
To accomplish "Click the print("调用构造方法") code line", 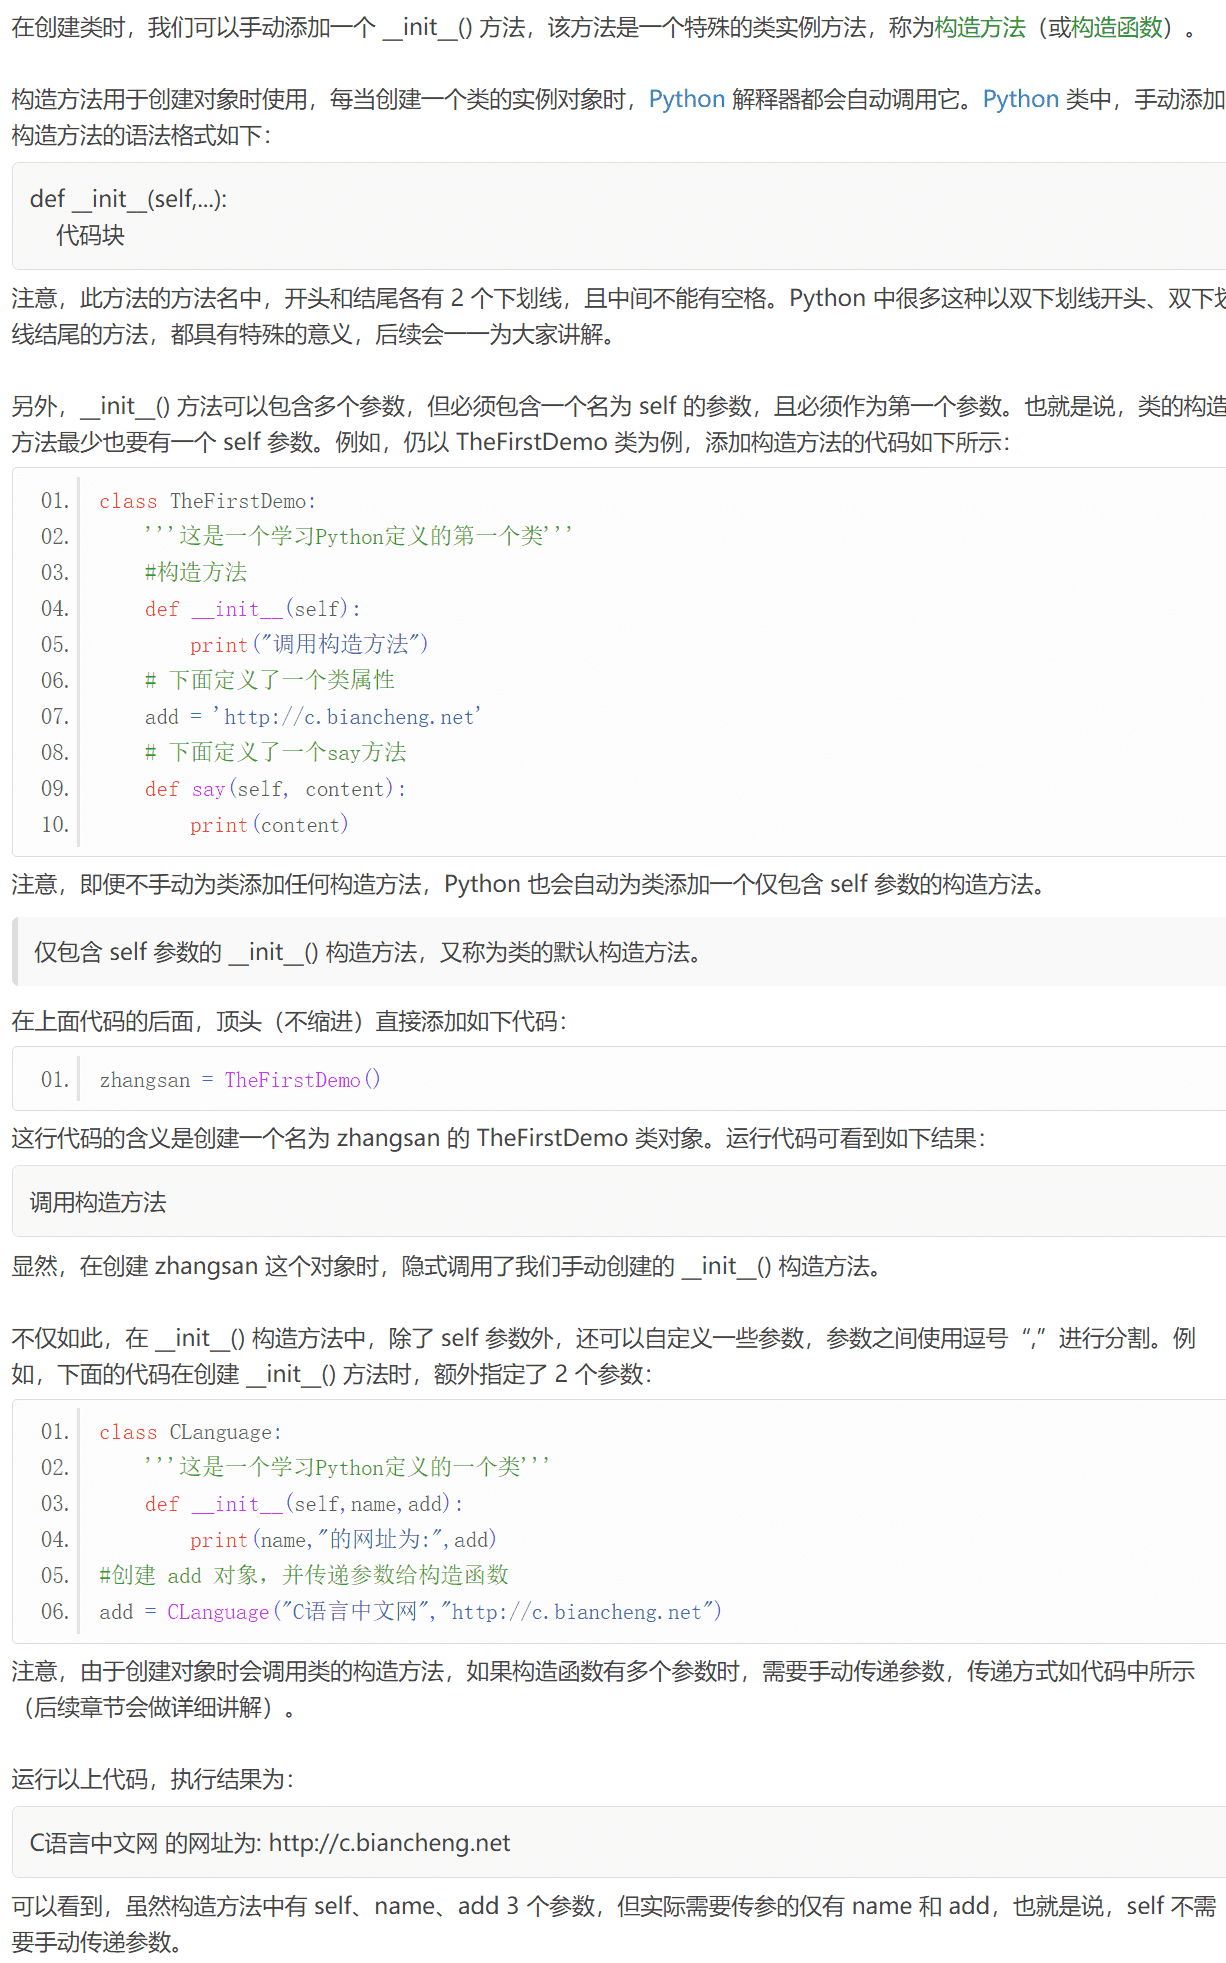I will click(308, 644).
